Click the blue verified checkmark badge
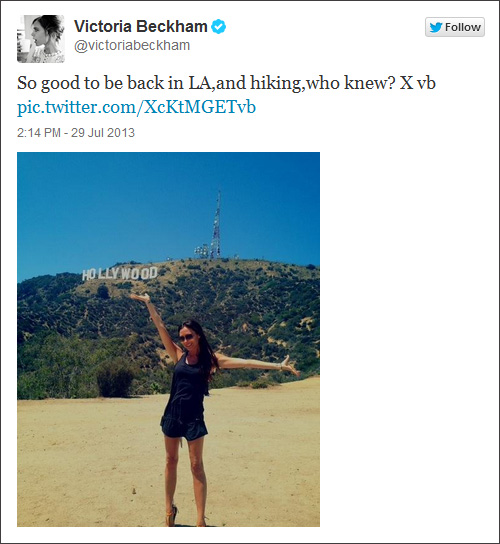The image size is (500, 544). (x=219, y=27)
